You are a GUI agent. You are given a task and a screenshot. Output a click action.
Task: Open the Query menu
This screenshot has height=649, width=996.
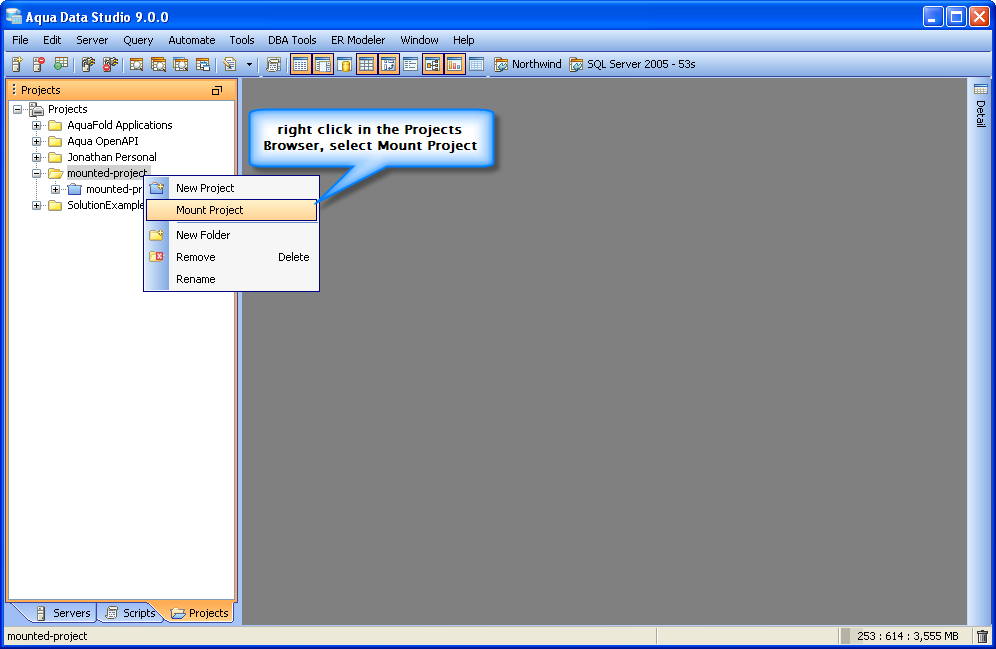click(x=138, y=40)
